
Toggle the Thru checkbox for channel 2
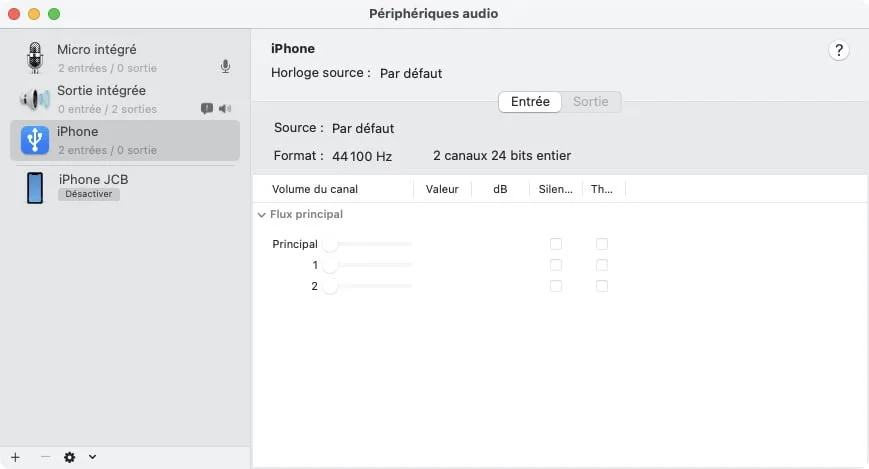click(x=602, y=286)
